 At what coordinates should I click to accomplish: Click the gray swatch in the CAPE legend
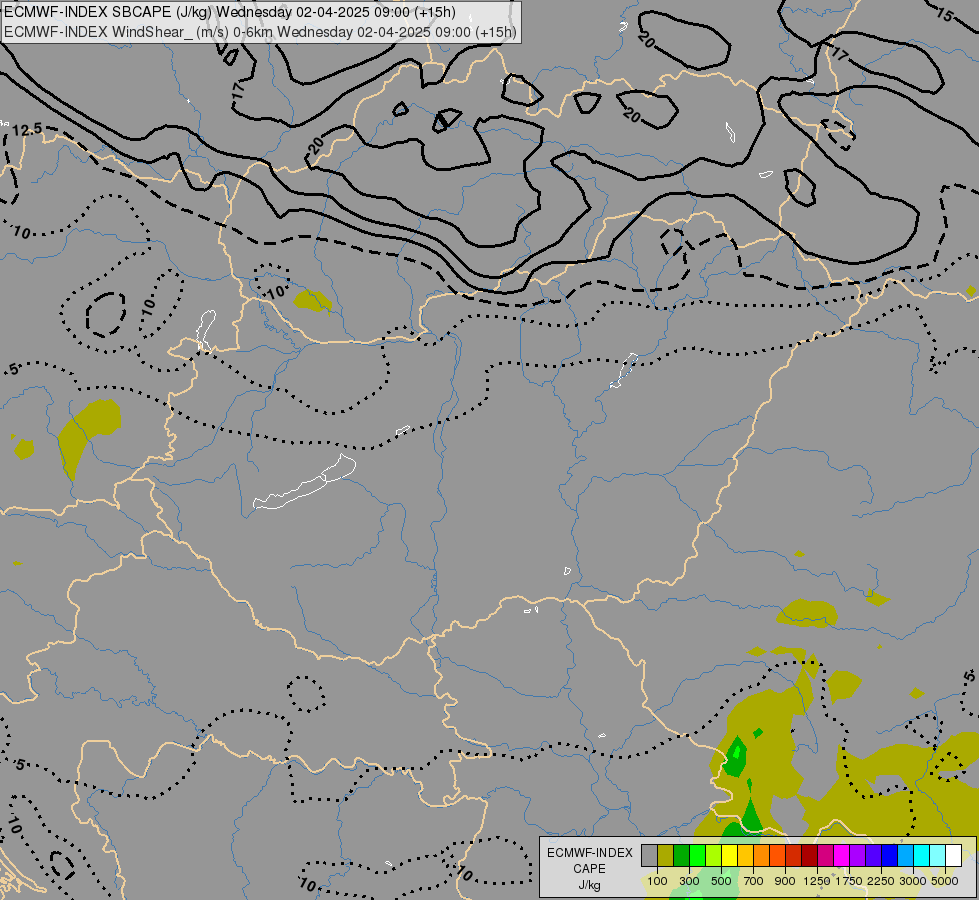[649, 856]
